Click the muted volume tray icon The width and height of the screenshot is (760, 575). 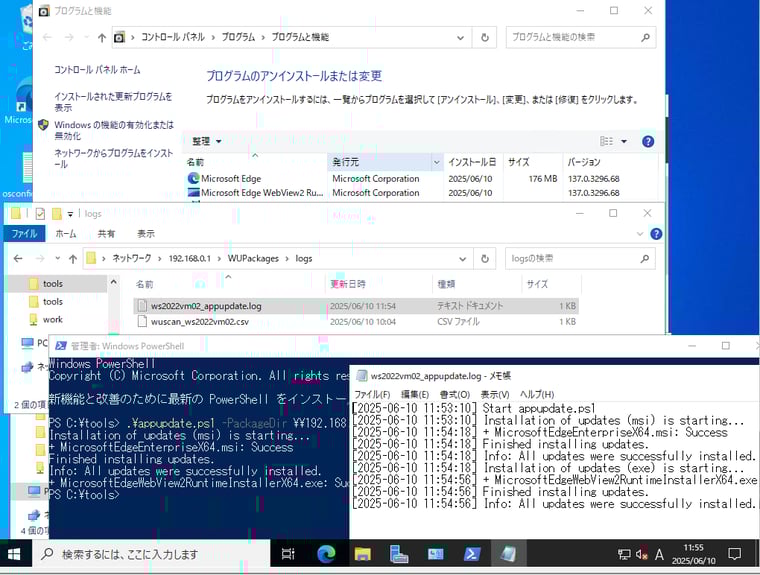tap(641, 554)
